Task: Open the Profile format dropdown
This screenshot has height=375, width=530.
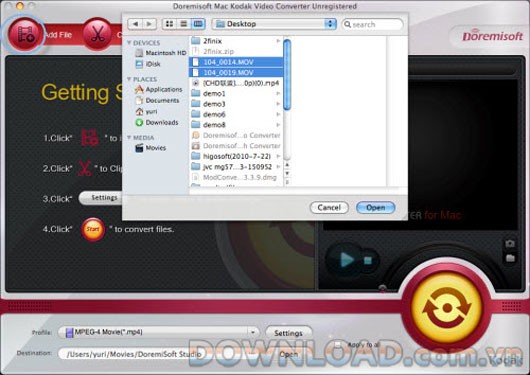Action: pyautogui.click(x=158, y=332)
